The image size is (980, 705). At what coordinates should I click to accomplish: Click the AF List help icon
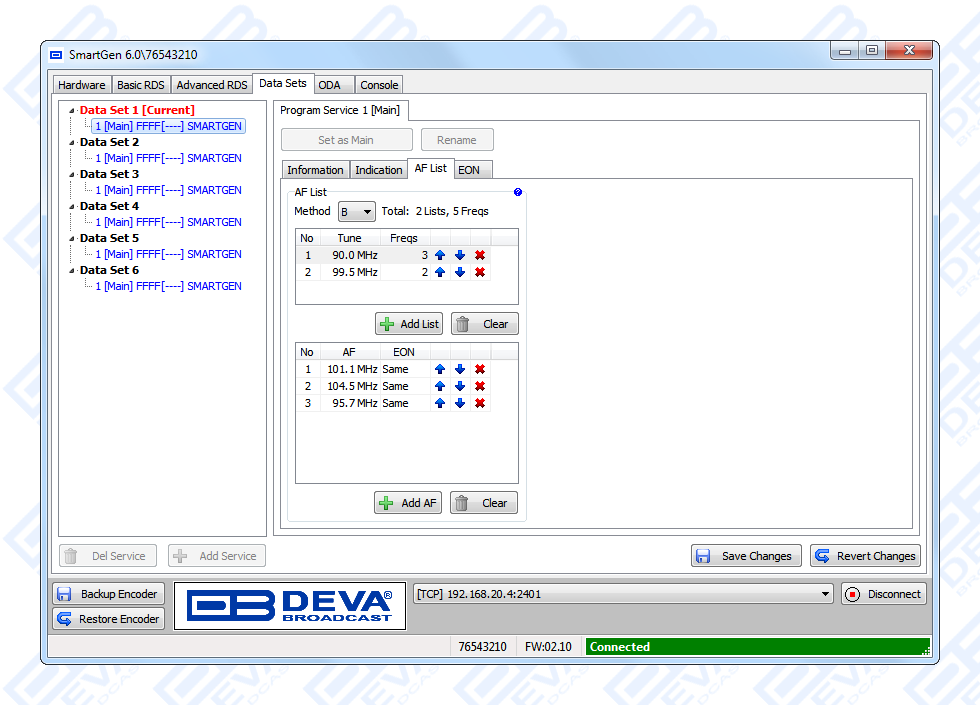(518, 192)
